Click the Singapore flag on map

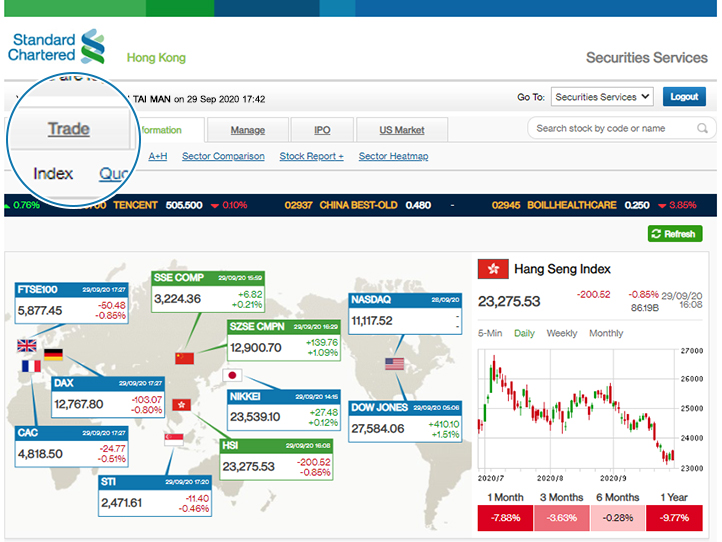click(174, 439)
